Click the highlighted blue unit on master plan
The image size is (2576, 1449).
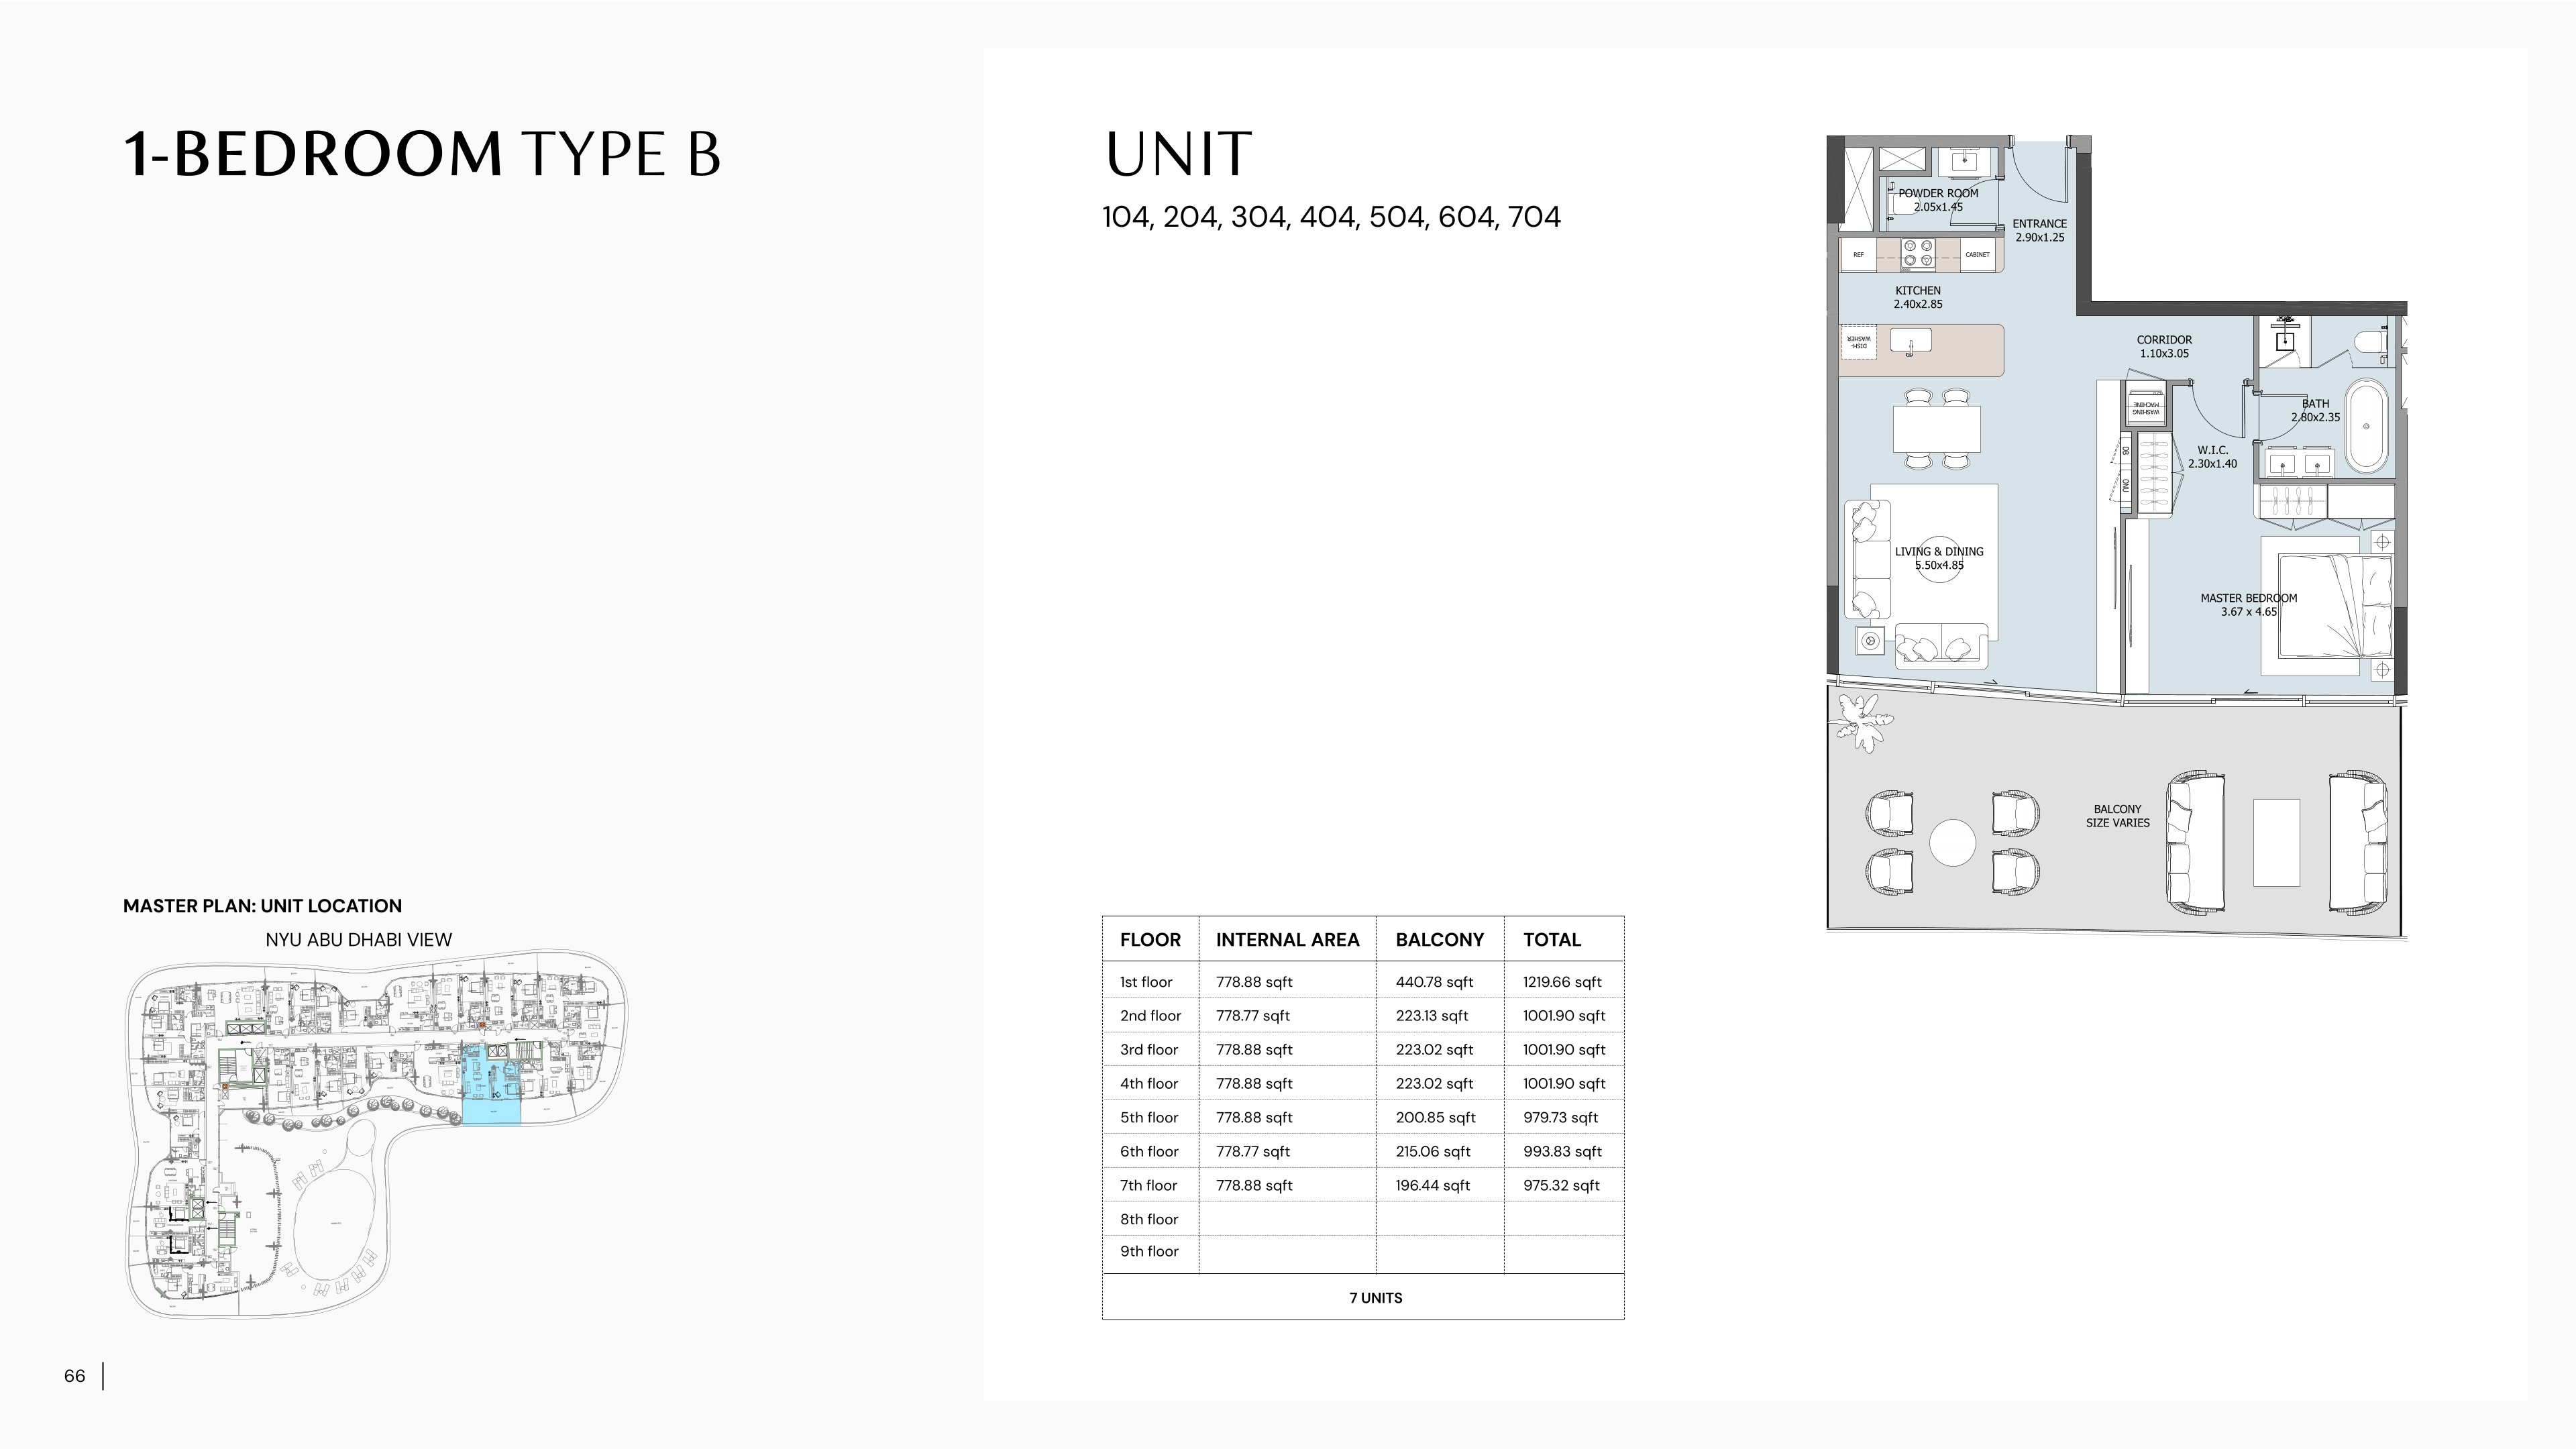pyautogui.click(x=491, y=1084)
